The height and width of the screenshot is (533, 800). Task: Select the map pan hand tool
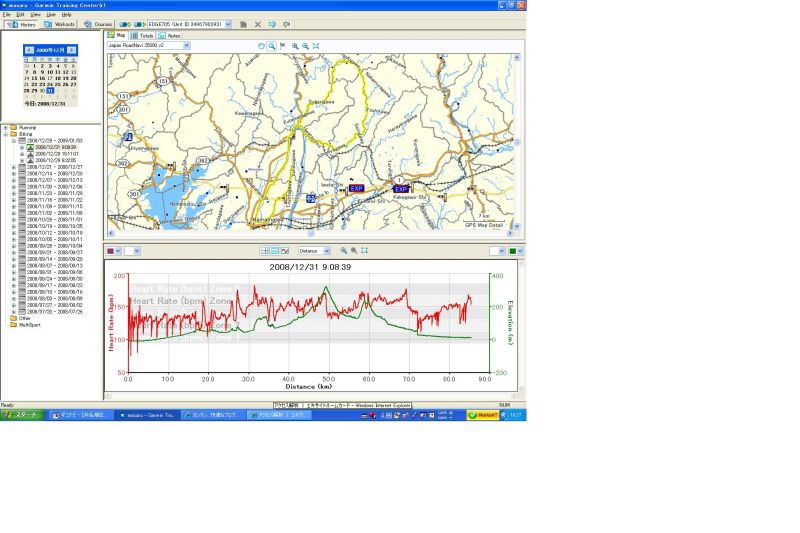(x=261, y=46)
